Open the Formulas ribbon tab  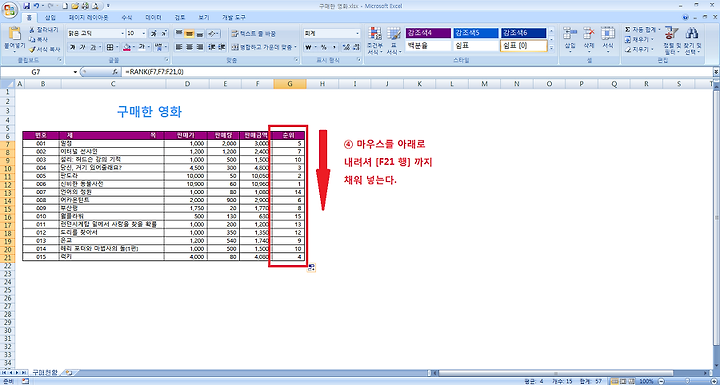126,17
